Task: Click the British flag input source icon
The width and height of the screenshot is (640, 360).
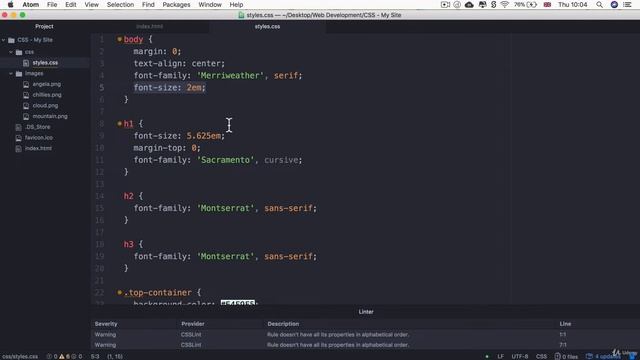Action: point(547,4)
